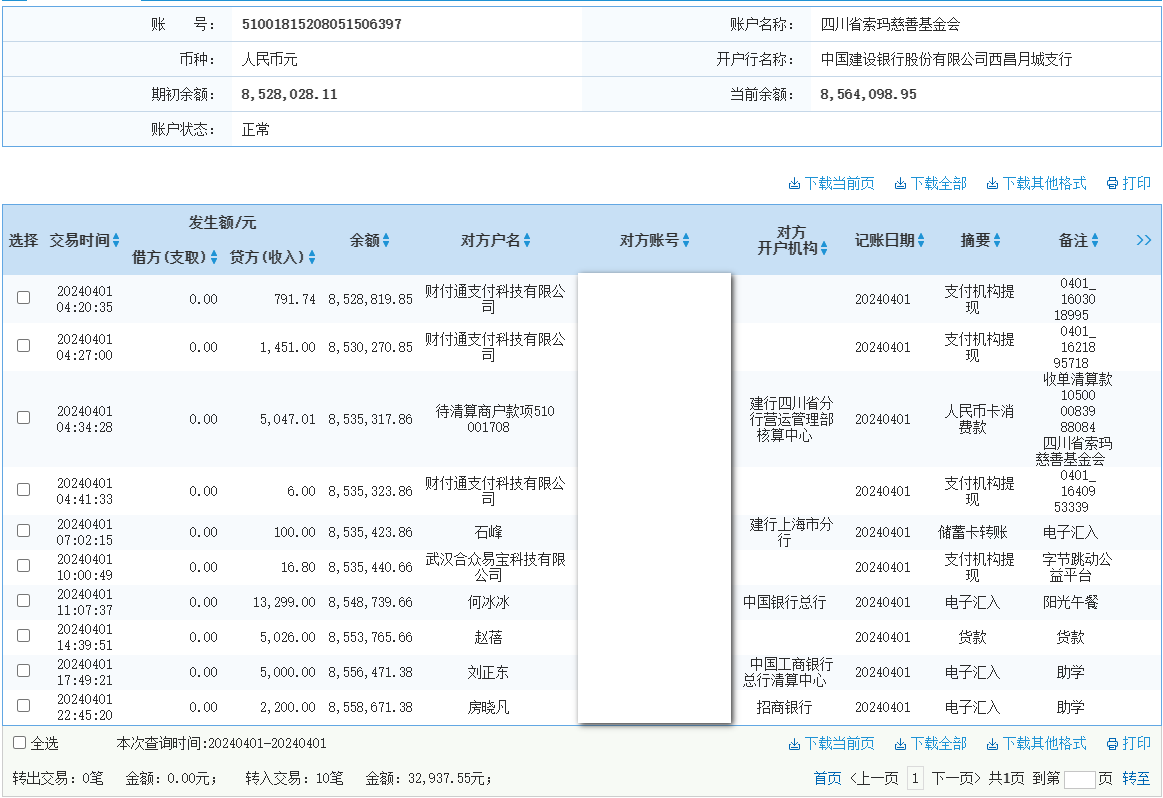Click top 打印 printer icon
The image size is (1163, 798).
pyautogui.click(x=1112, y=184)
